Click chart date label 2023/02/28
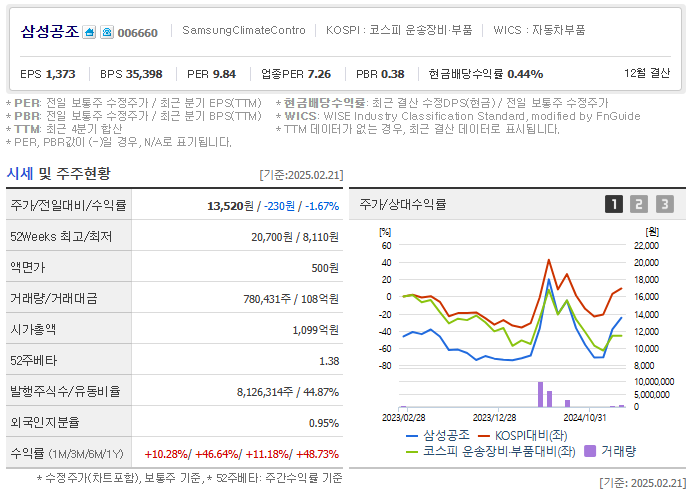 point(404,418)
